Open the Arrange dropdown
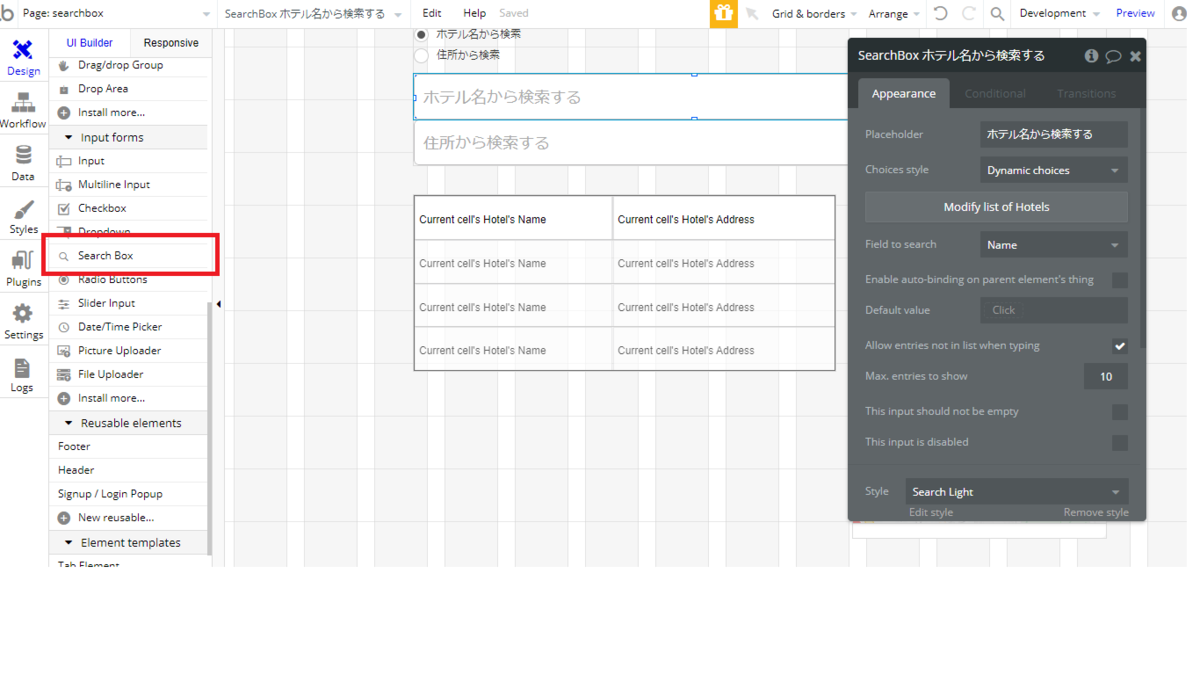The width and height of the screenshot is (1200, 675). pos(894,14)
